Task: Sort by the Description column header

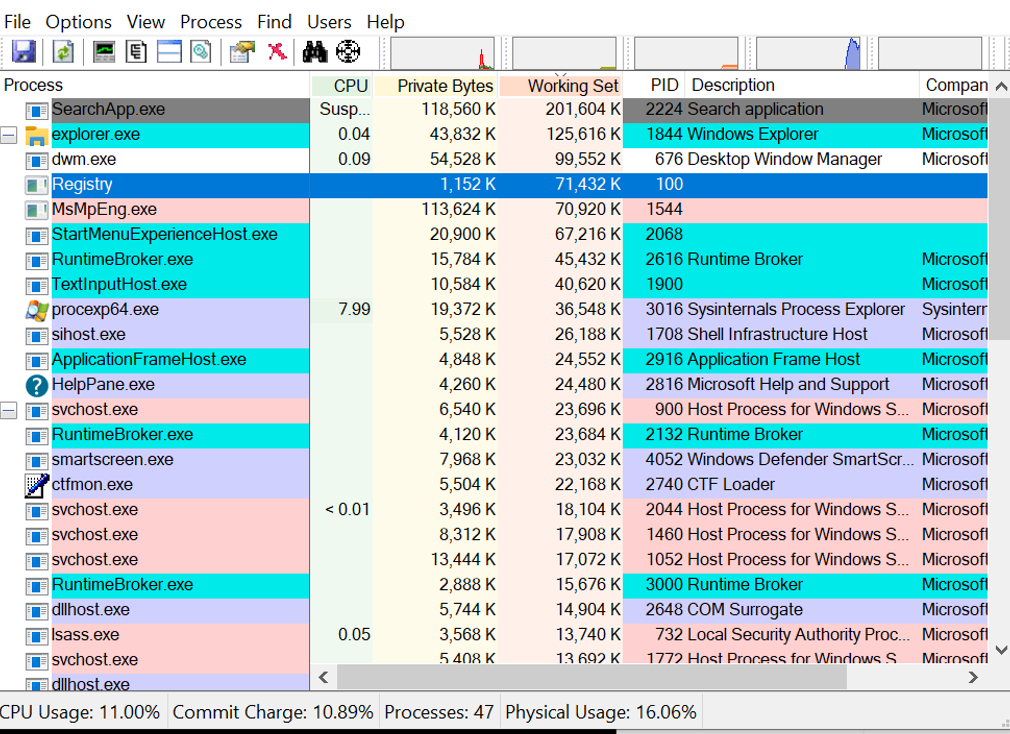Action: point(801,86)
